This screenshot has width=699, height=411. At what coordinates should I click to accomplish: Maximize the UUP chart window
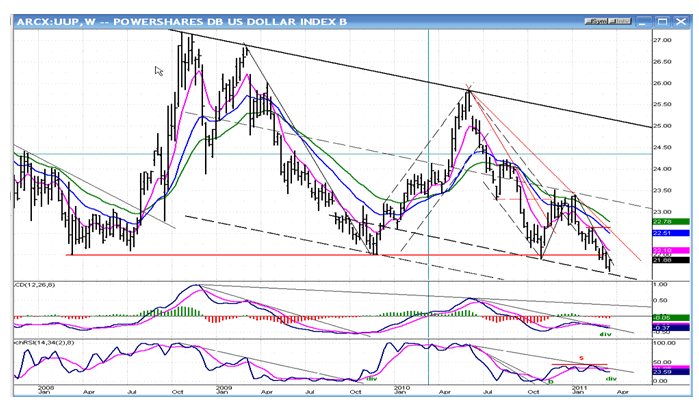(662, 21)
